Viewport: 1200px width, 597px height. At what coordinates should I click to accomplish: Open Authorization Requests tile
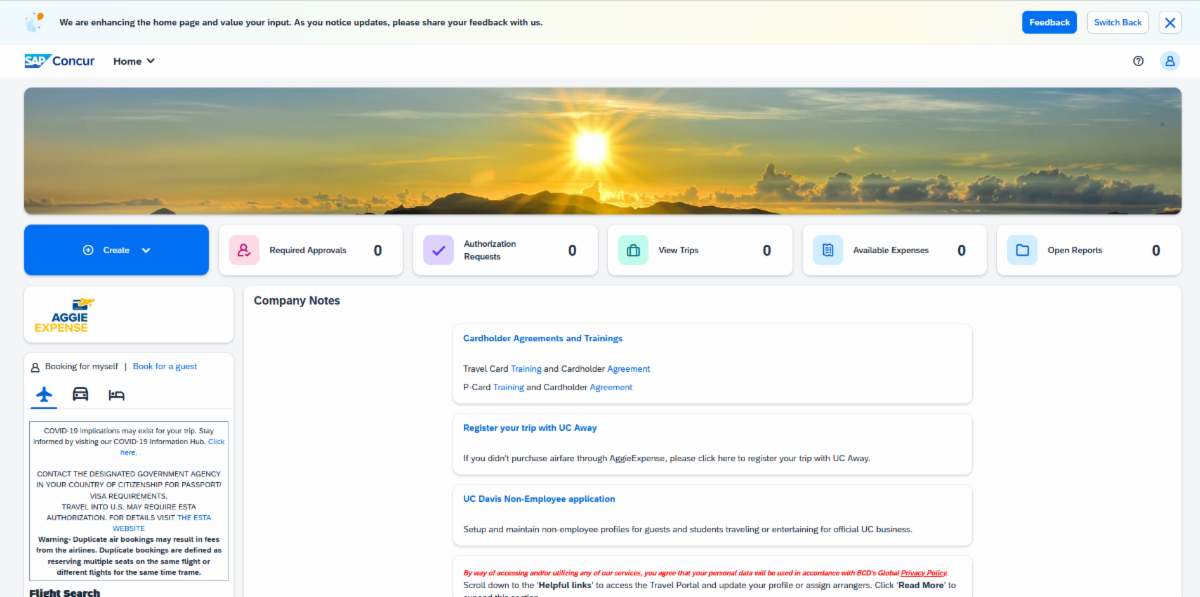[505, 250]
